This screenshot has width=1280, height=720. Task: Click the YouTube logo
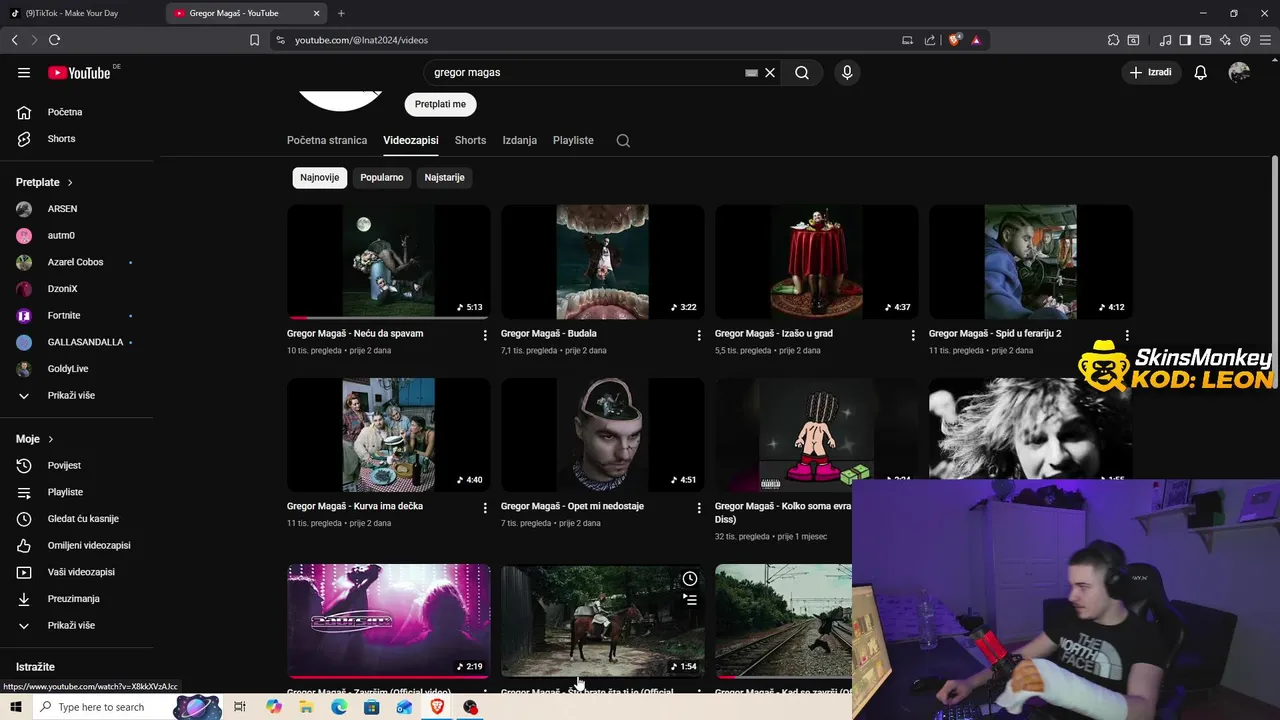(79, 72)
